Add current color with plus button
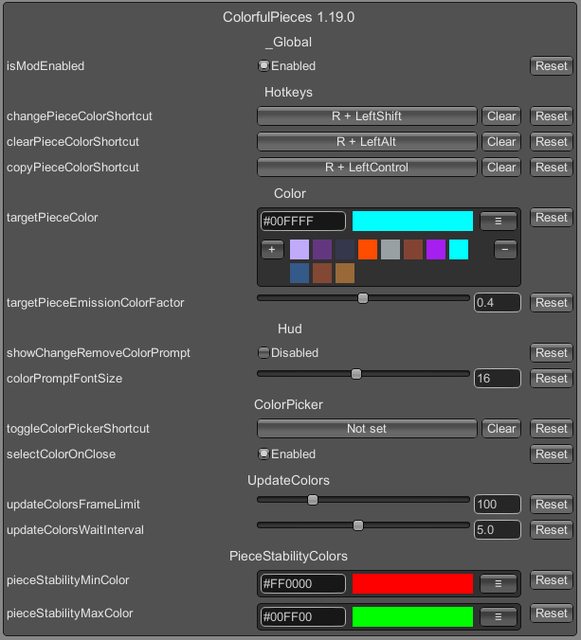Screen dimensions: 581x640 pos(272,249)
